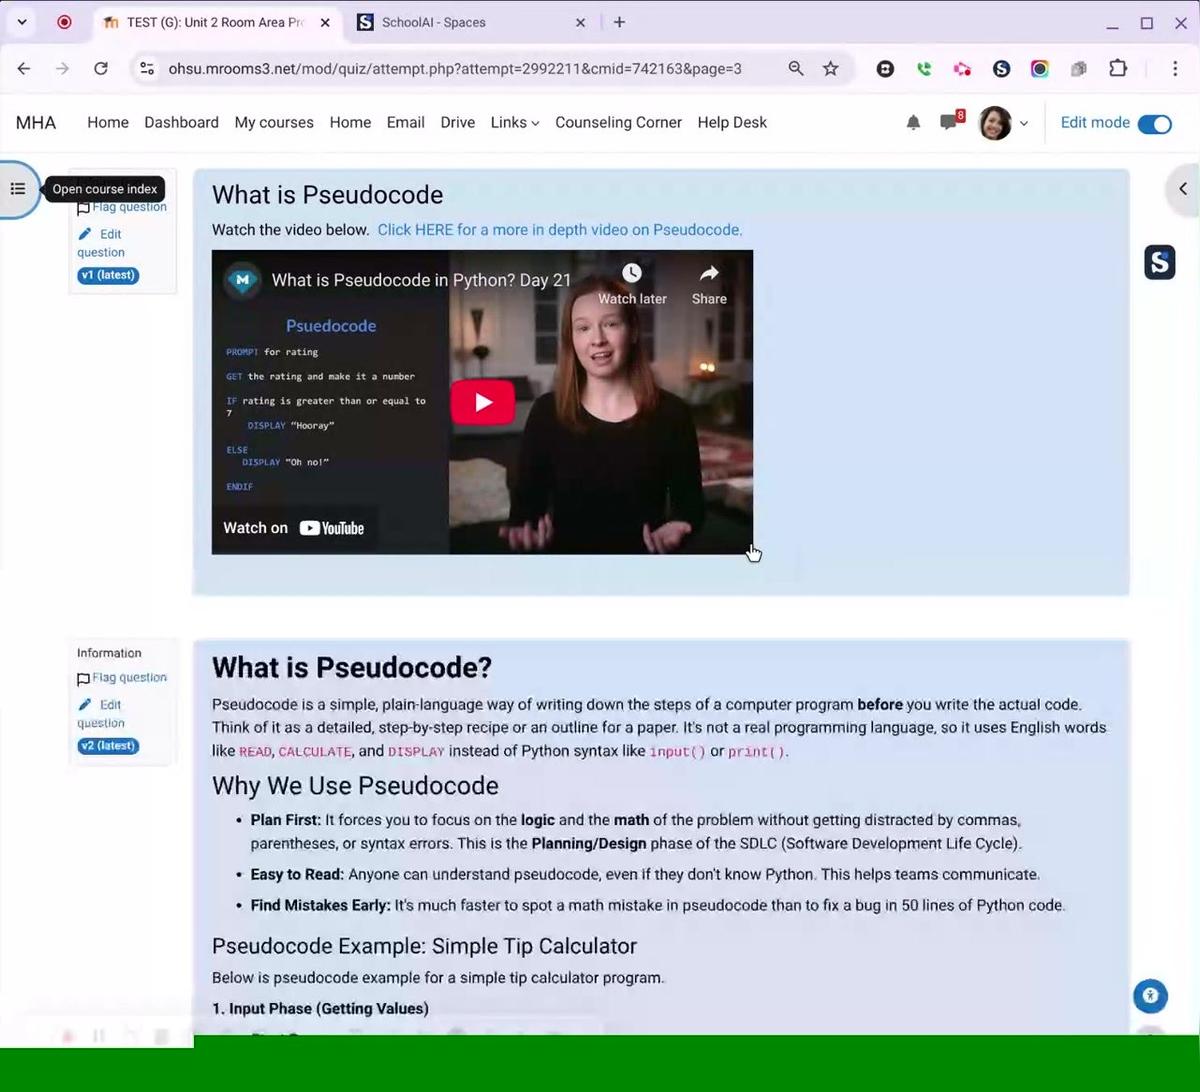The height and width of the screenshot is (1092, 1200).
Task: Play the Pseudocode YouTube video
Action: 482,402
